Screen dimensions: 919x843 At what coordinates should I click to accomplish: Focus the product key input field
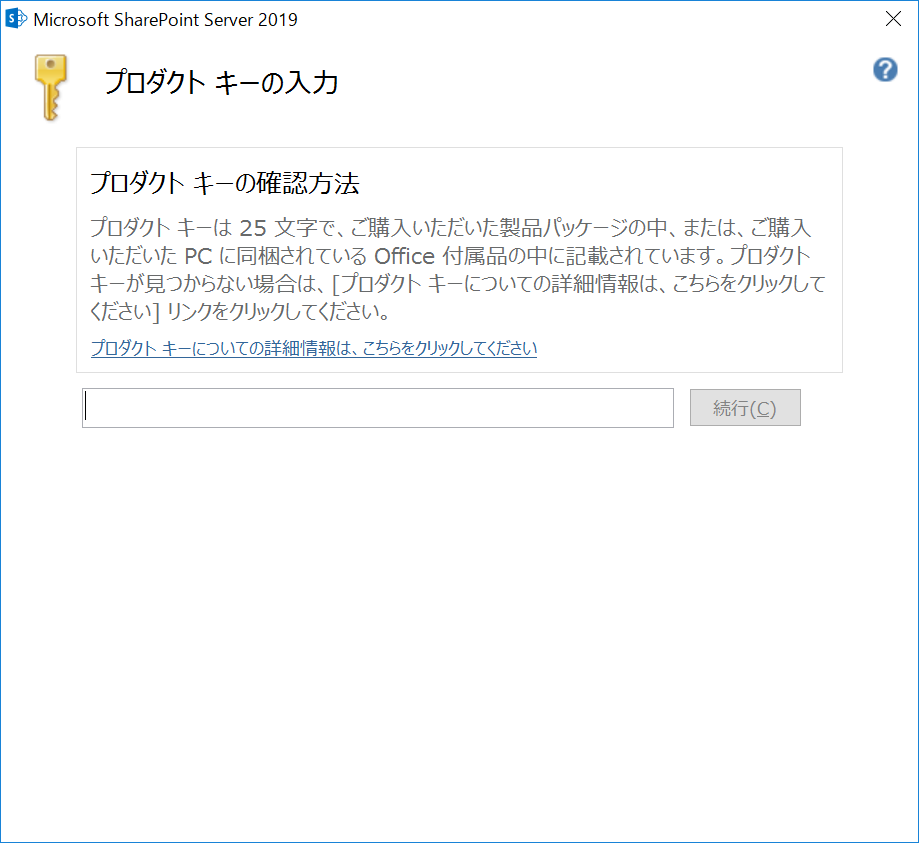pyautogui.click(x=377, y=408)
